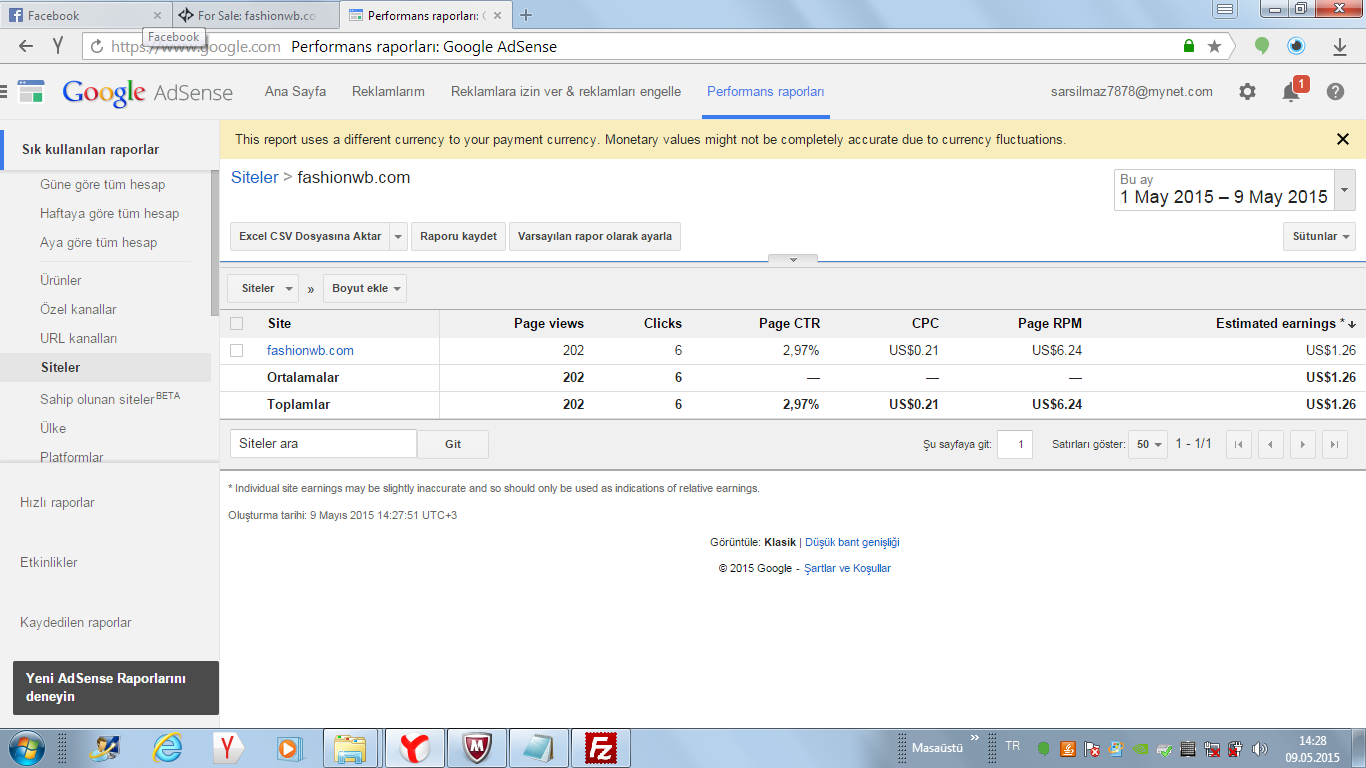This screenshot has height=768, width=1366.
Task: Open Şartlar ve Koşullar link
Action: coord(847,568)
